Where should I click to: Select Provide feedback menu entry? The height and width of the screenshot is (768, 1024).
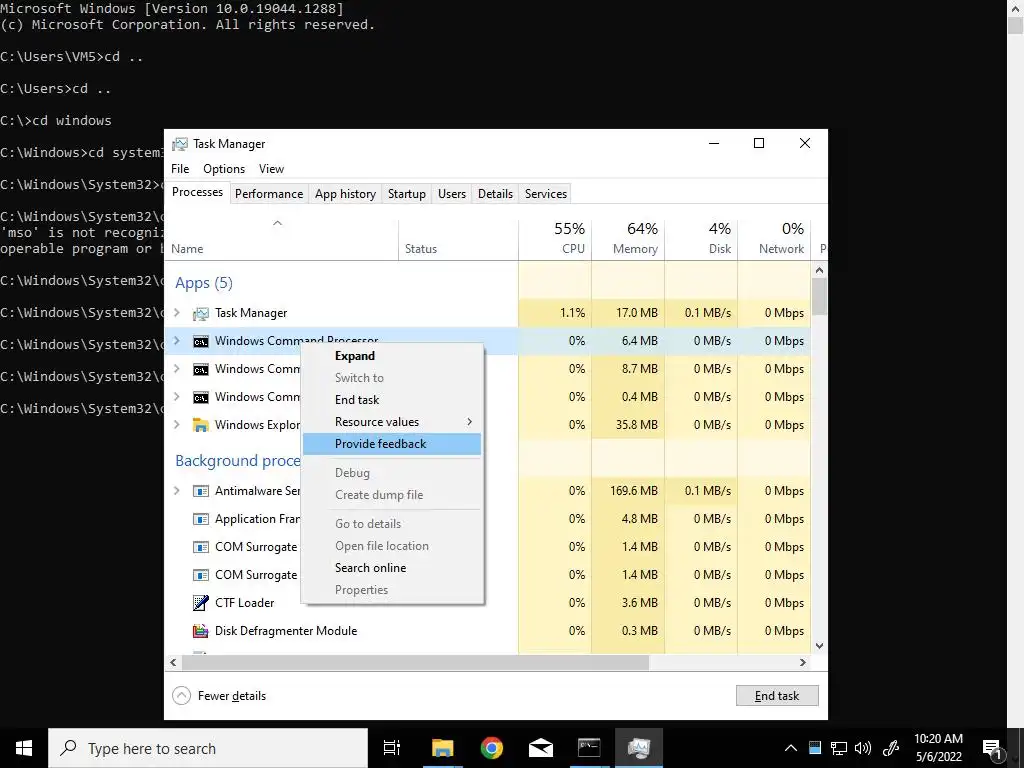click(x=392, y=444)
